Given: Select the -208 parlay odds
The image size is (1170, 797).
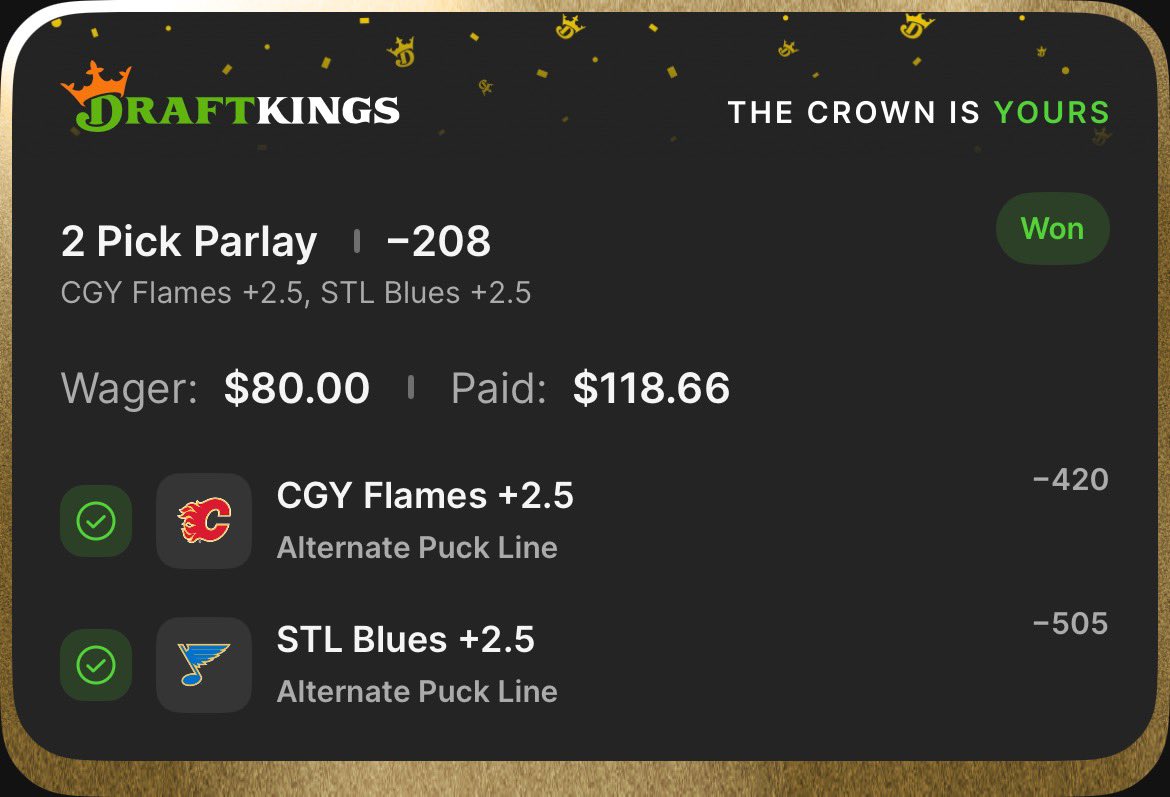Looking at the screenshot, I should tap(438, 242).
